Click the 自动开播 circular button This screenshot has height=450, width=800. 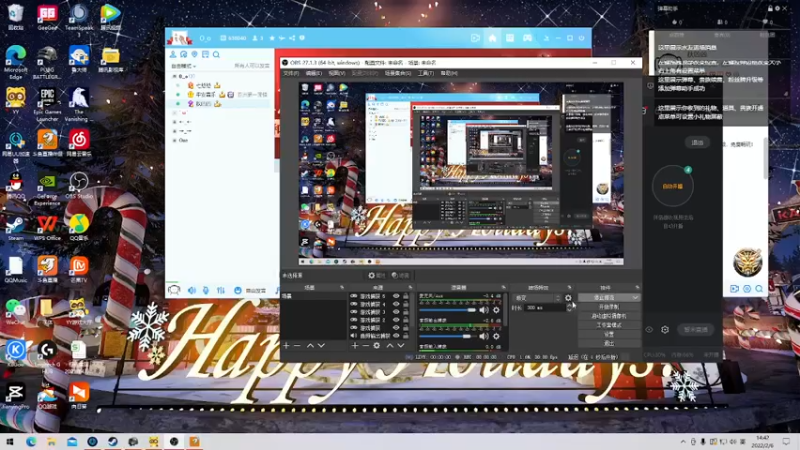coord(672,186)
